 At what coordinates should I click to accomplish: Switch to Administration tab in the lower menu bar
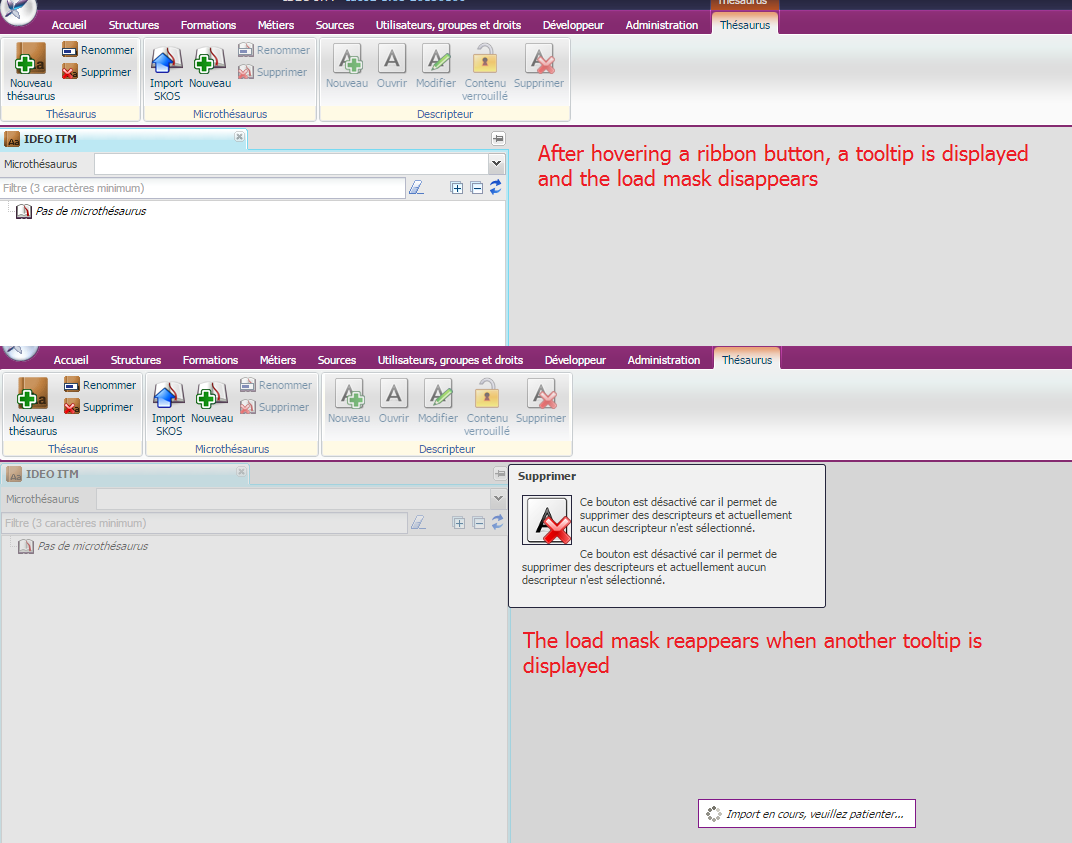[x=663, y=360]
